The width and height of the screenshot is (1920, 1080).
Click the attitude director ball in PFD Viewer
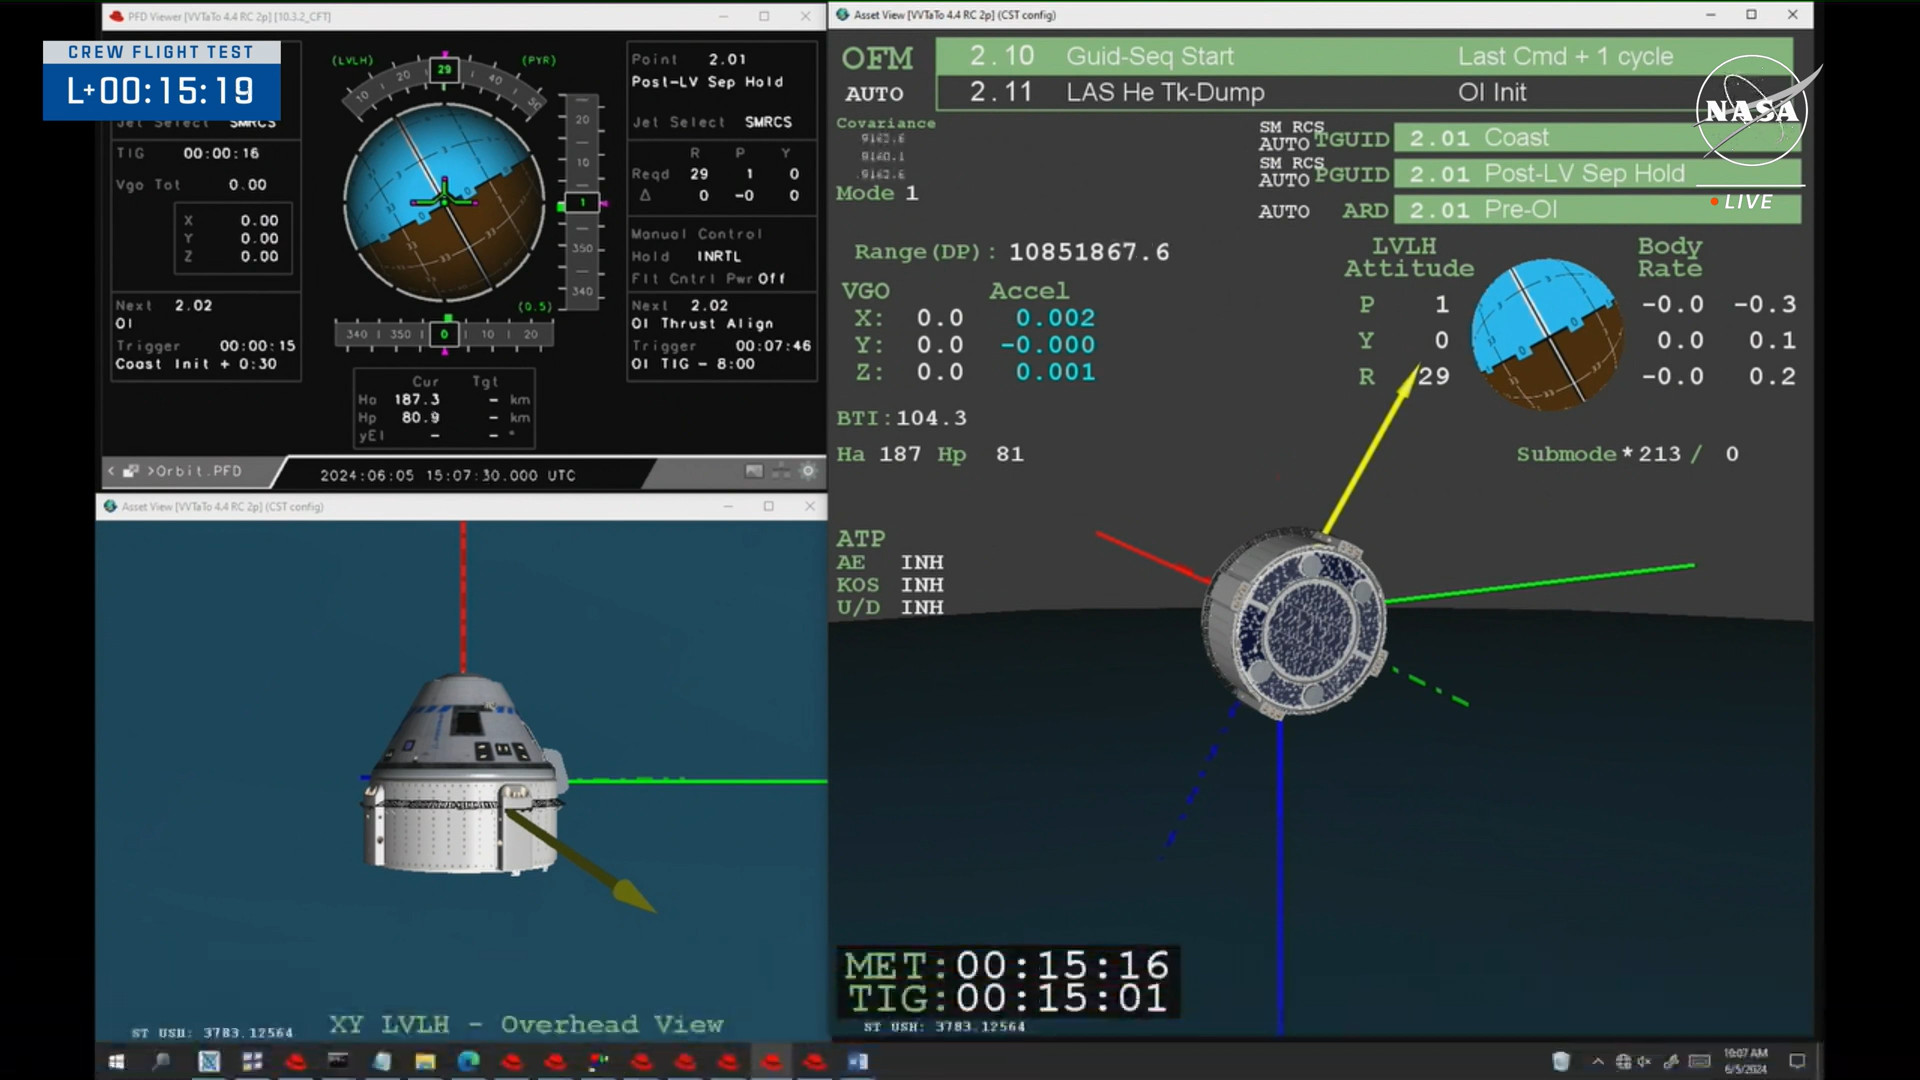point(445,202)
